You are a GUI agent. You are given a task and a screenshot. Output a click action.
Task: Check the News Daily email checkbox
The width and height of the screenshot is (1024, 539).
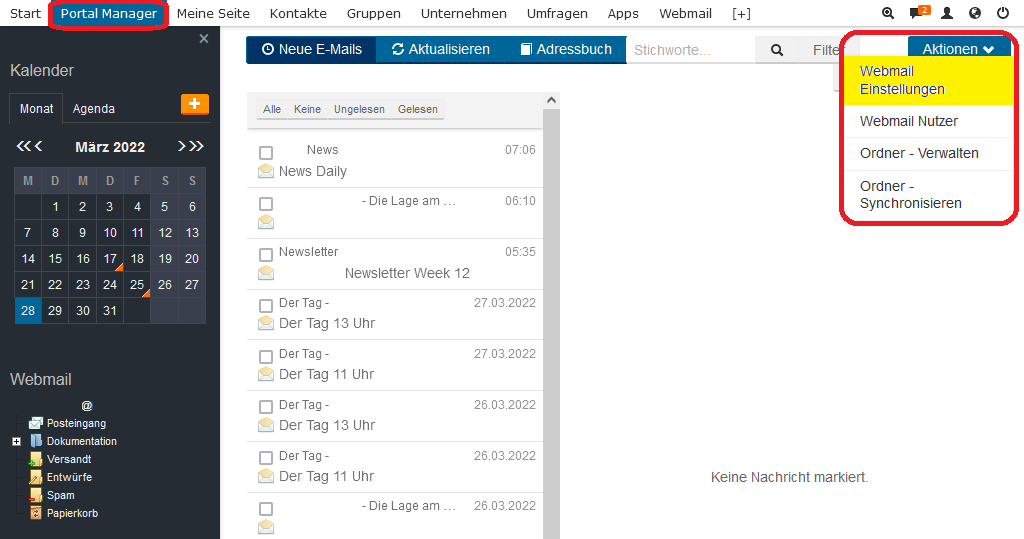[x=266, y=153]
